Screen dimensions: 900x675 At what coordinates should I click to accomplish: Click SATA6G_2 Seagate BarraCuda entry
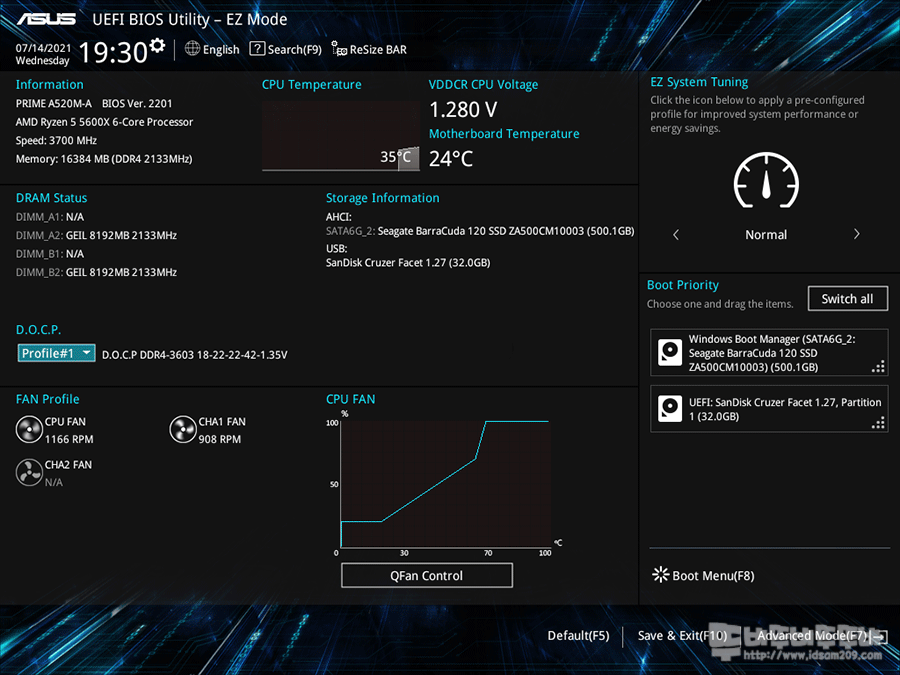click(480, 231)
